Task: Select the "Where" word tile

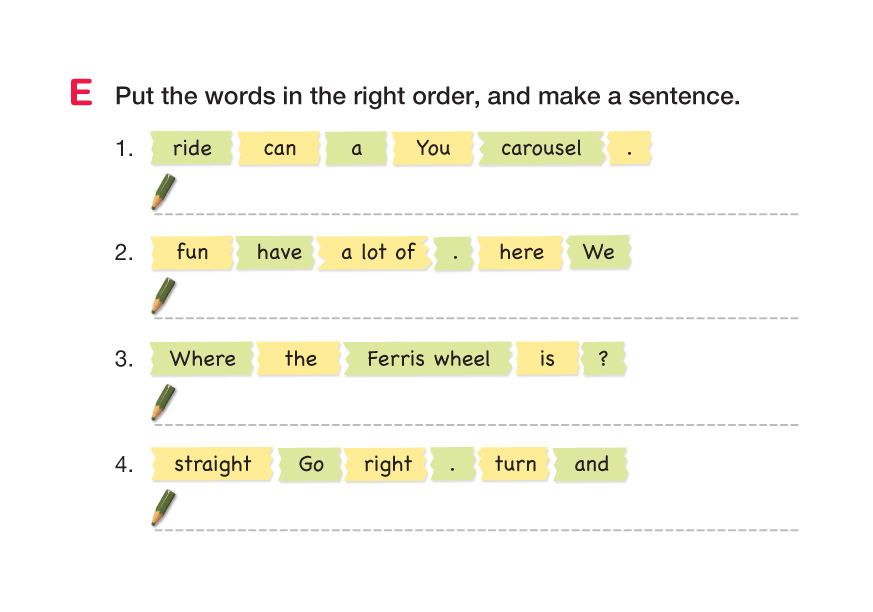Action: coord(203,359)
